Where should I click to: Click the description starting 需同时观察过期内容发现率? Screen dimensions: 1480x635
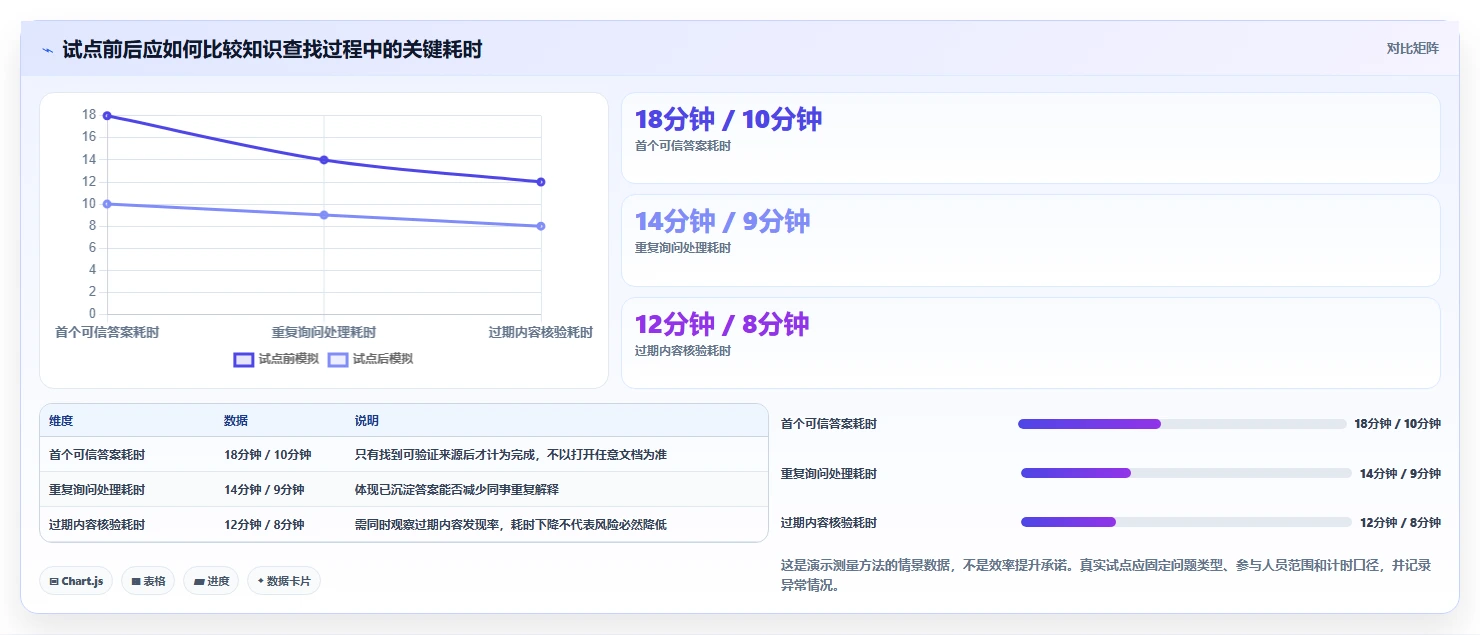coord(511,525)
